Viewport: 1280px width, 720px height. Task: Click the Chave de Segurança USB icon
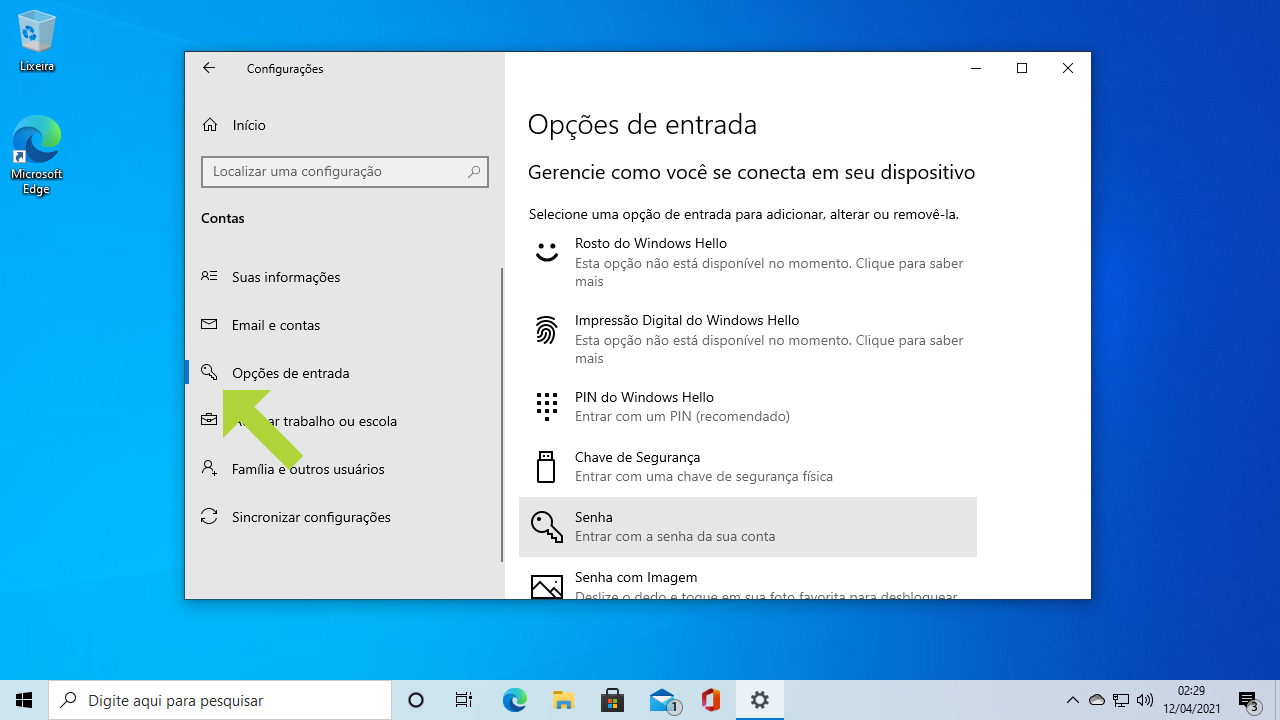[546, 467]
